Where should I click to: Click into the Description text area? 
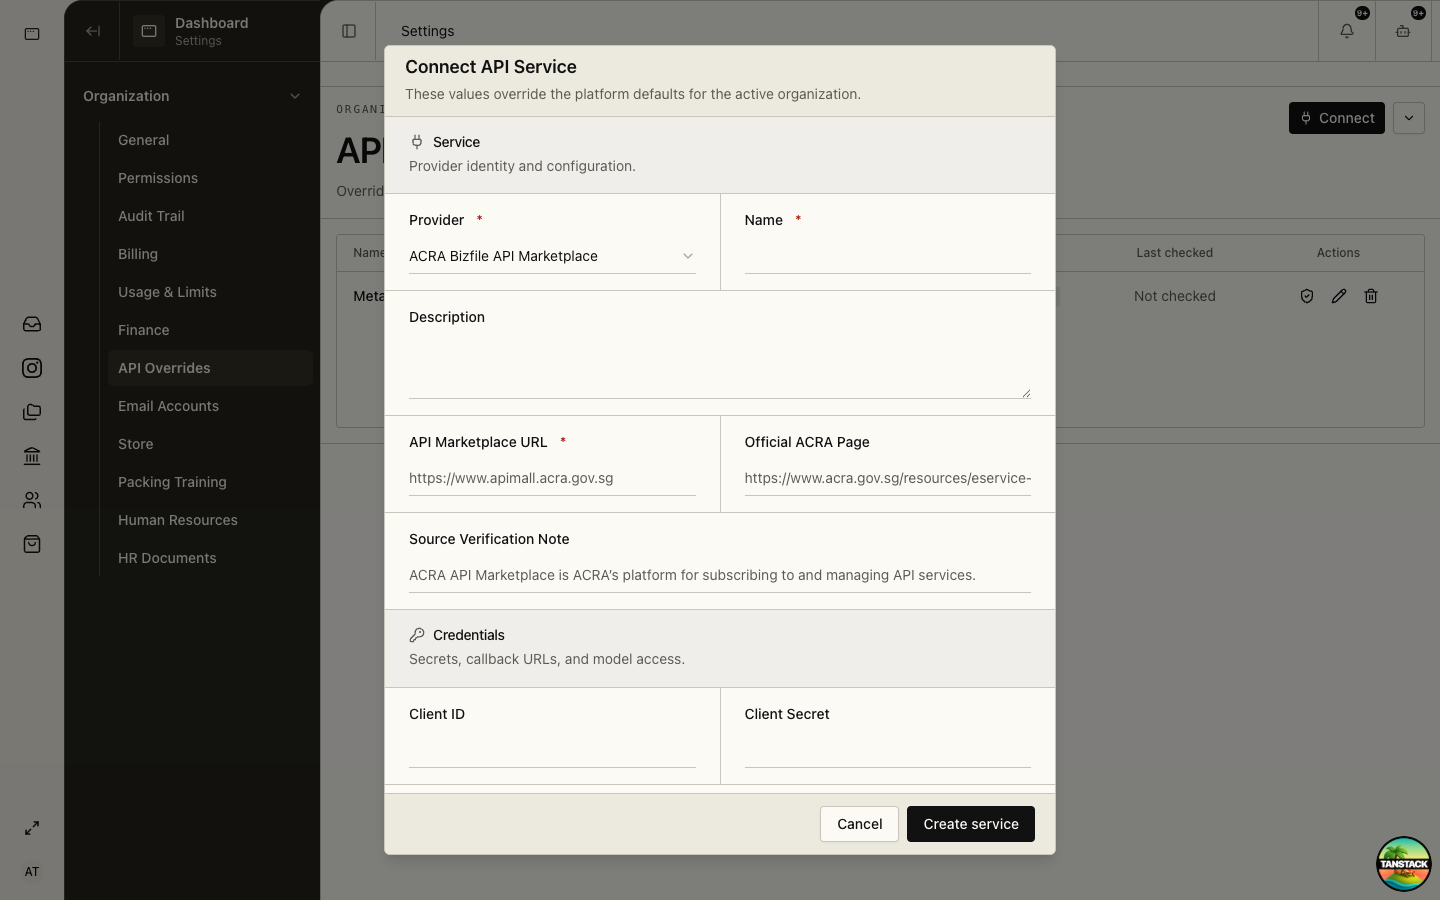point(720,368)
